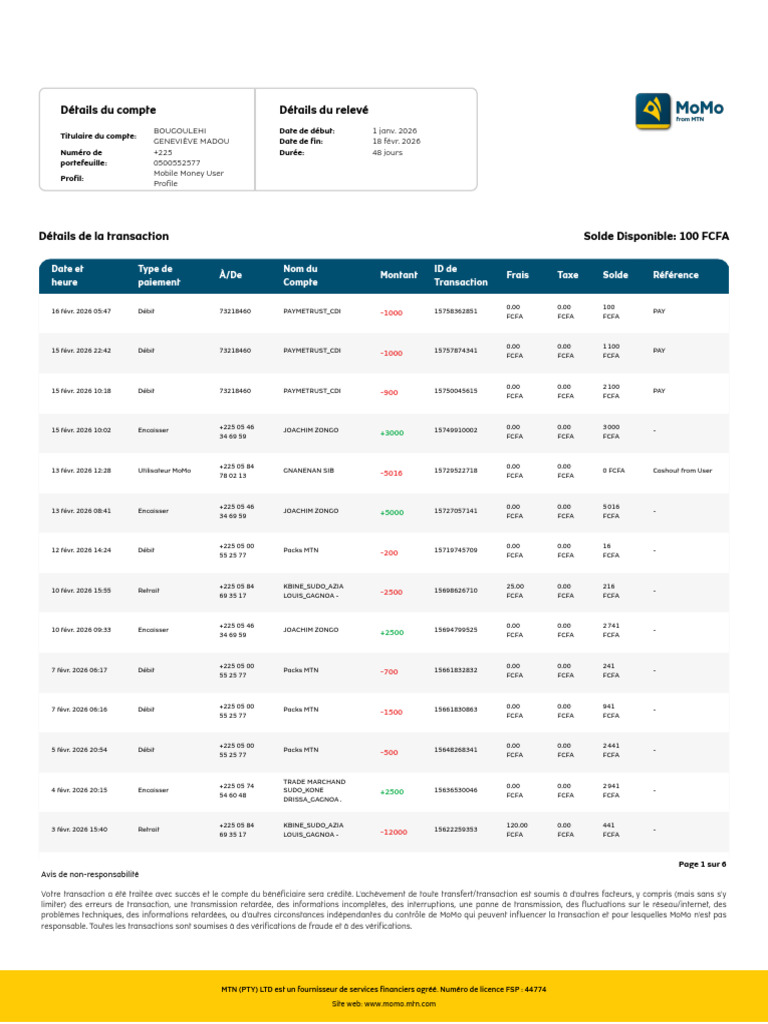This screenshot has height=1024, width=768.
Task: Click the Solde Disponible: 100 FCFA text
Action: (x=656, y=236)
